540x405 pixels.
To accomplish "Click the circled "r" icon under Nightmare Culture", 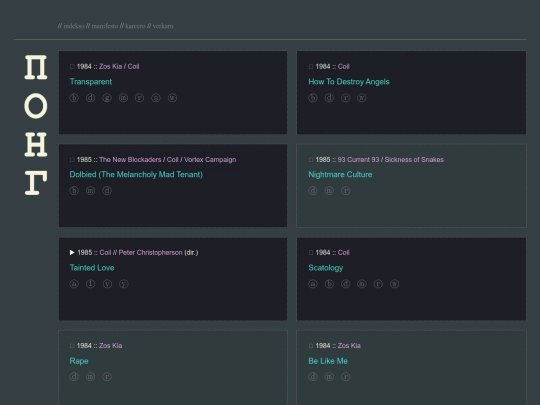I will tap(345, 191).
